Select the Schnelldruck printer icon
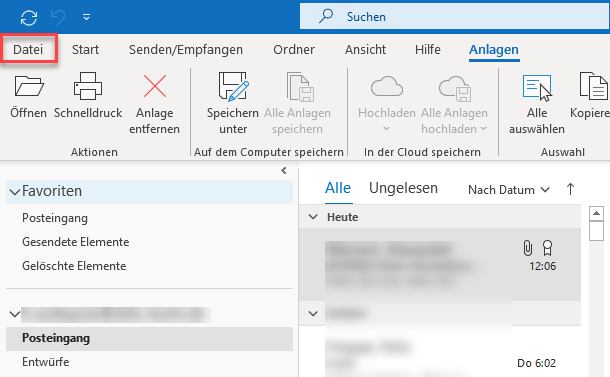This screenshot has height=377, width=610. pos(88,86)
